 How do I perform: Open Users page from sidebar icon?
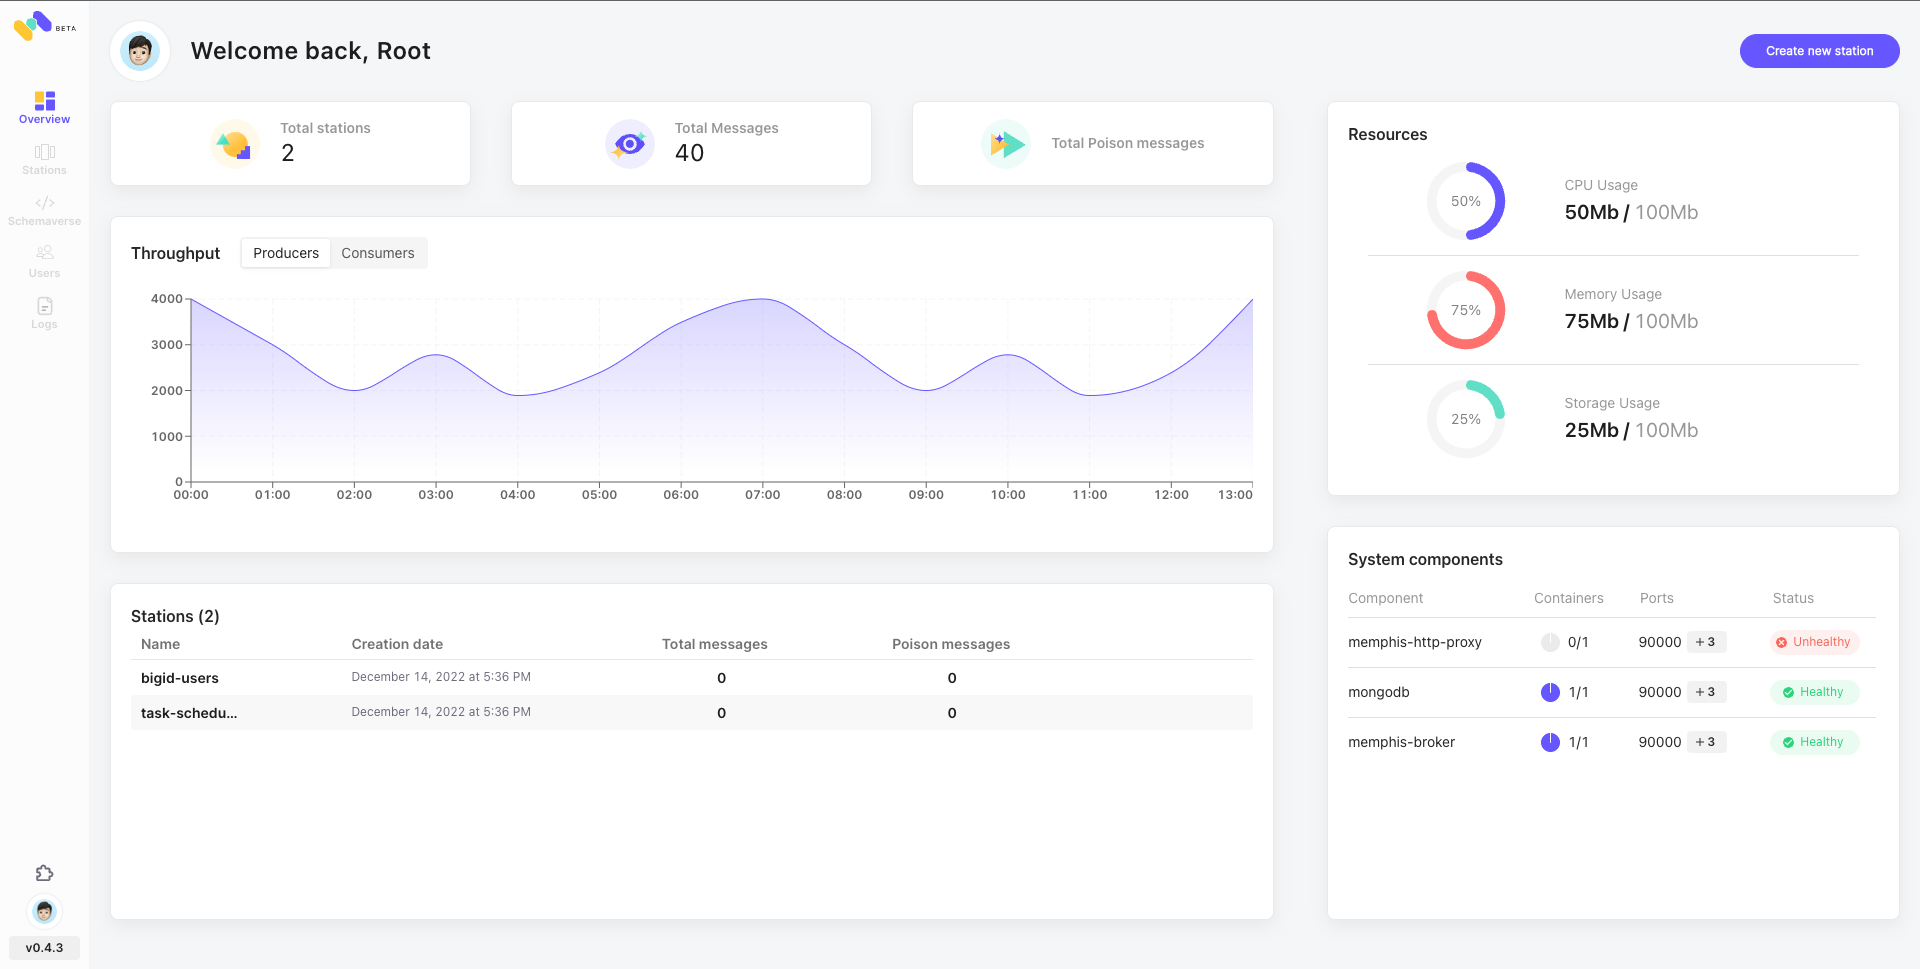point(44,254)
